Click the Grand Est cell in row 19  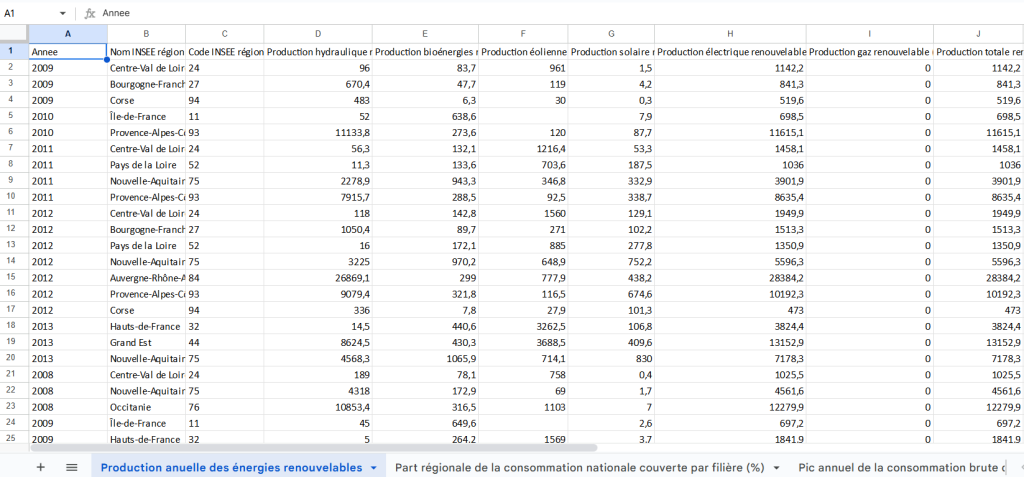pyautogui.click(x=146, y=342)
